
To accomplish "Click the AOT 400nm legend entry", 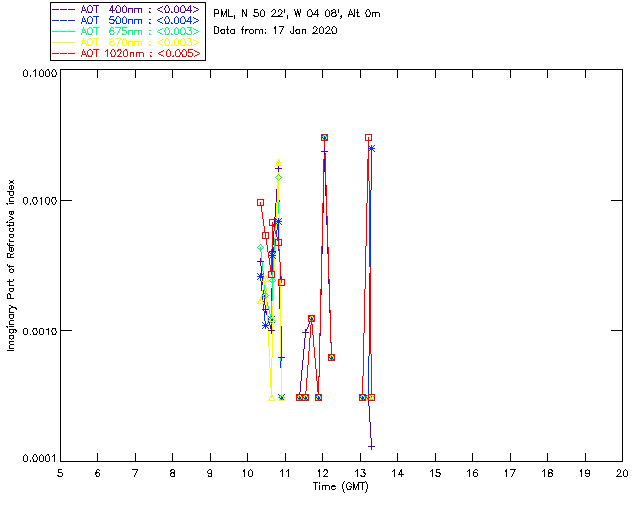I will click(x=127, y=9).
